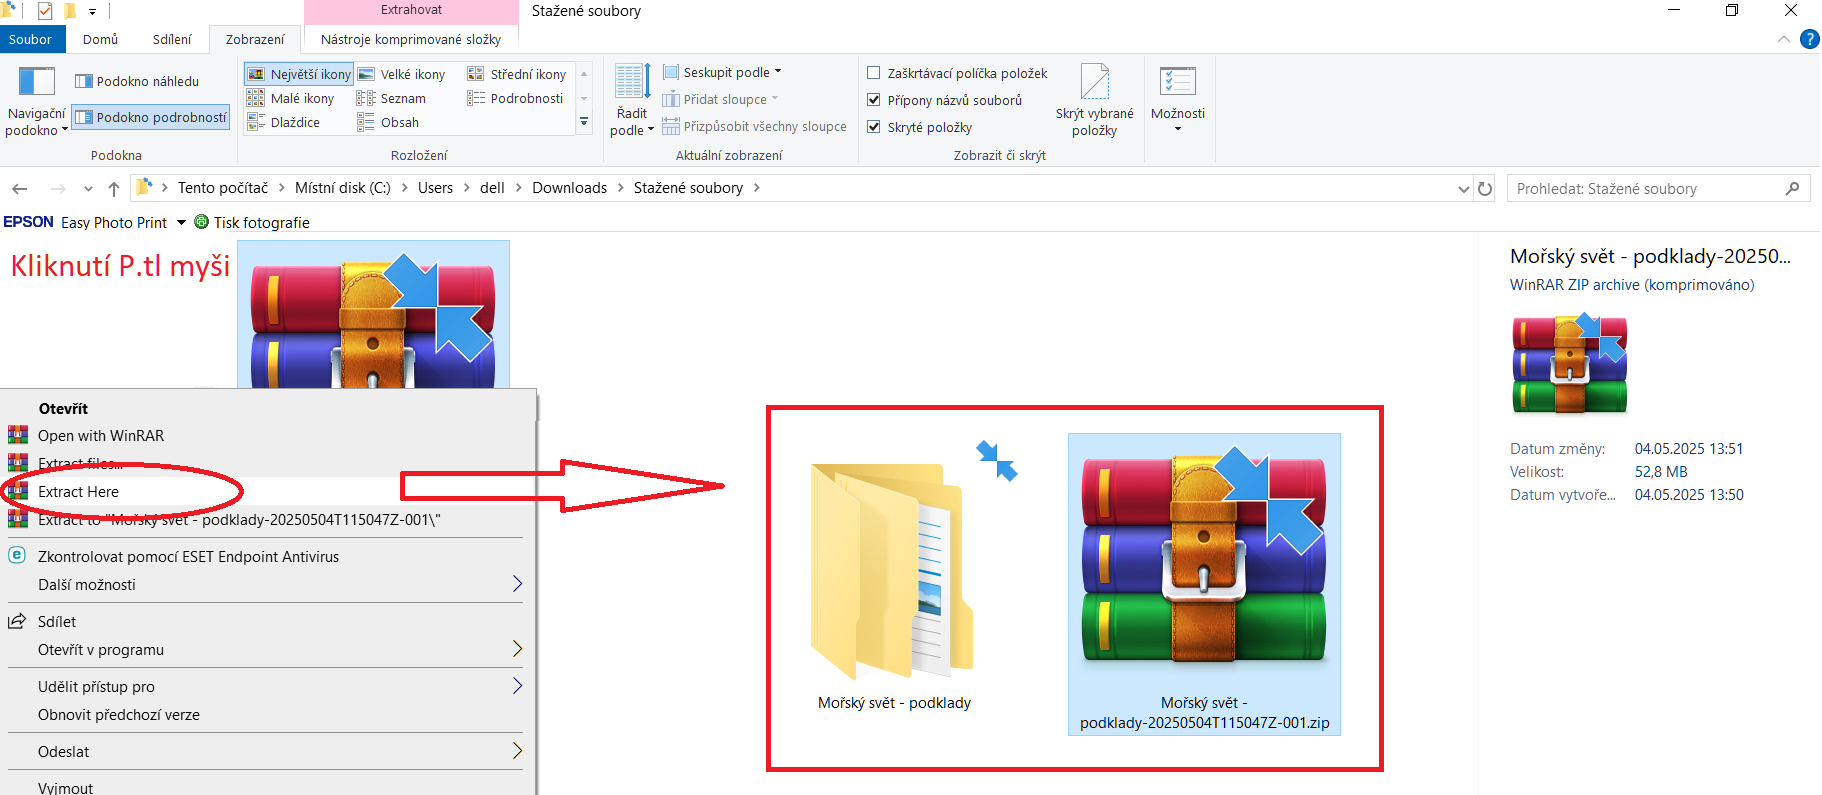Click Místní disk (C:) breadcrumb
The image size is (1822, 795).
click(x=343, y=188)
